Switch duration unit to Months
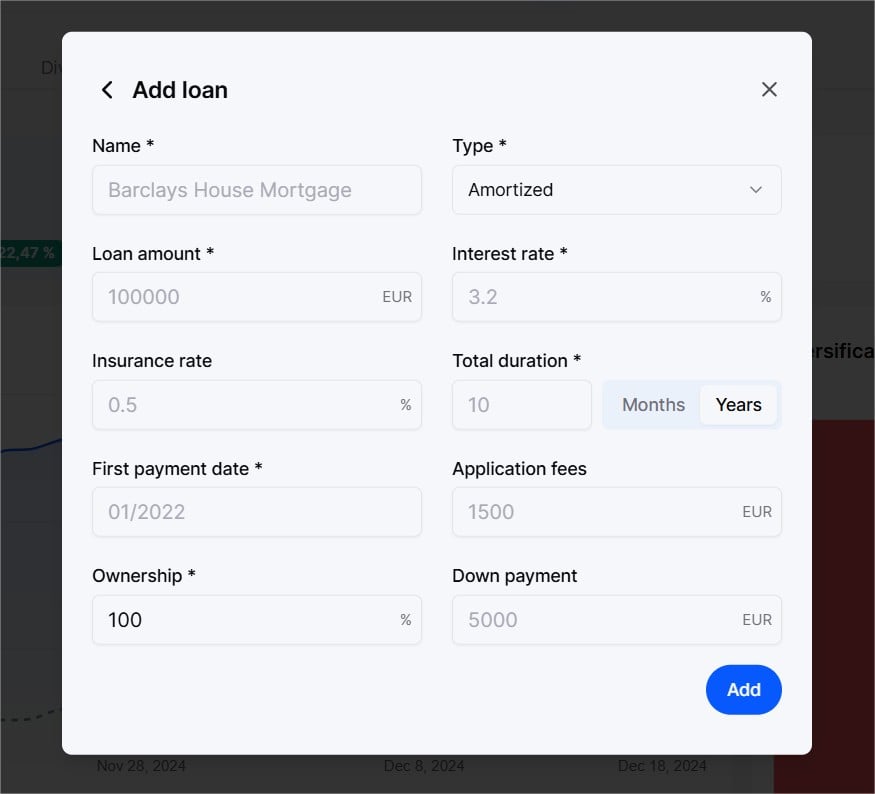The image size is (875, 794). tap(653, 405)
